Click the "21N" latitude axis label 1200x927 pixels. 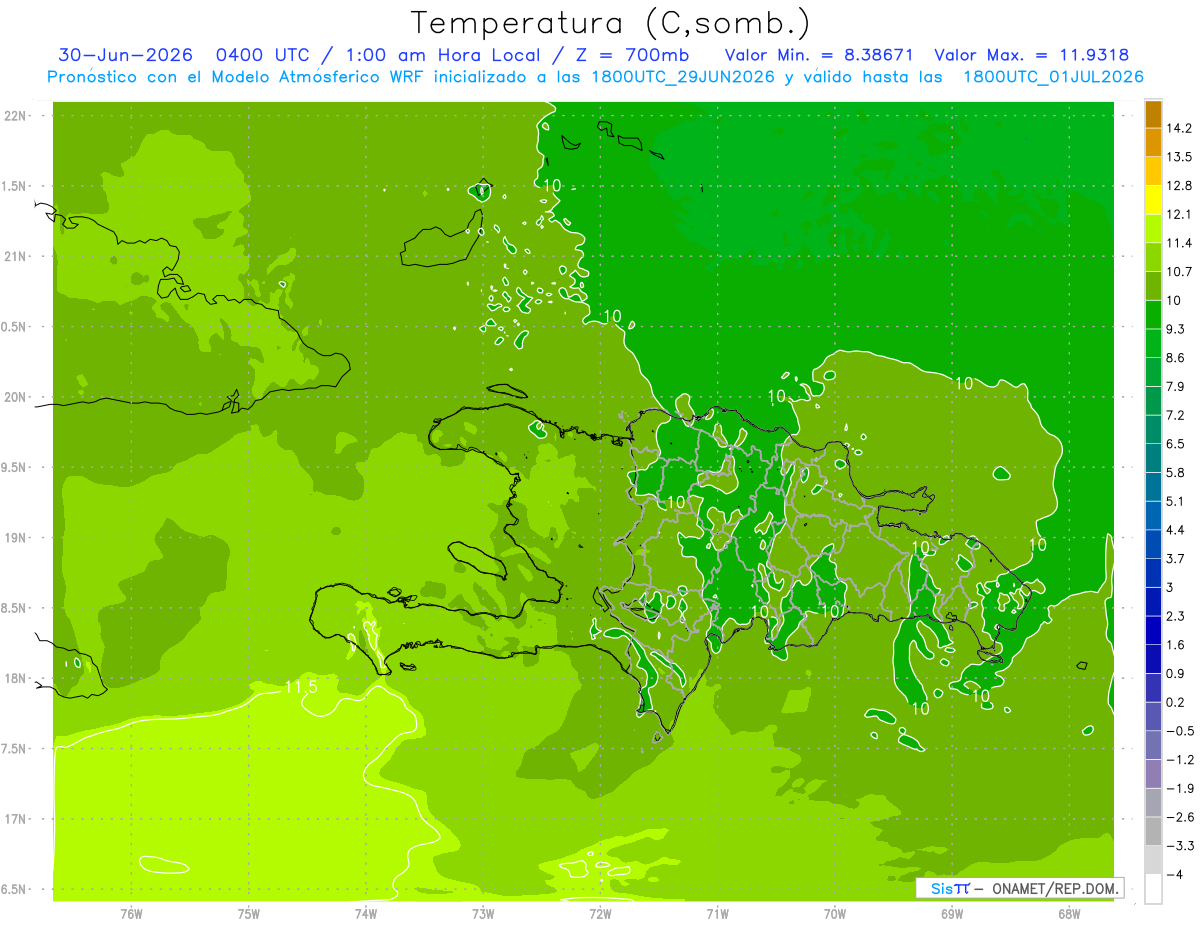tap(16, 256)
